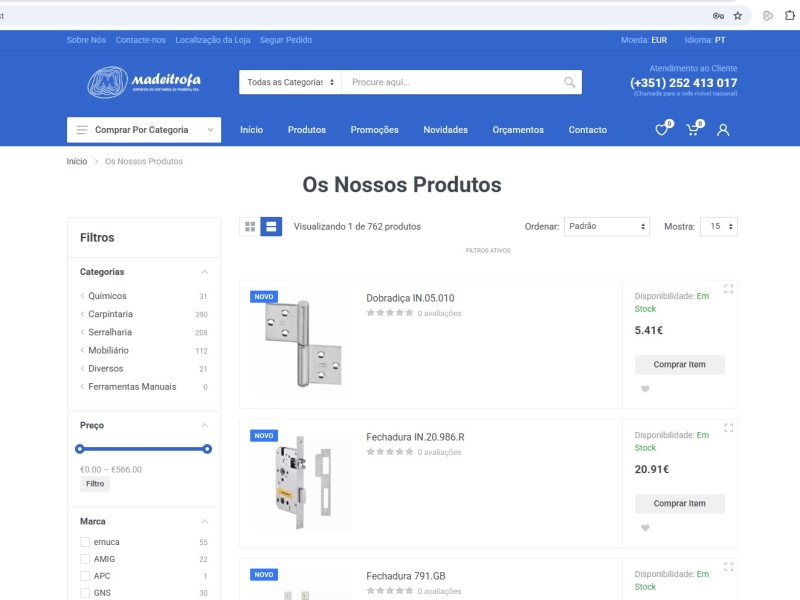Click the minimum price slider handle
The height and width of the screenshot is (600, 800).
pyautogui.click(x=79, y=449)
